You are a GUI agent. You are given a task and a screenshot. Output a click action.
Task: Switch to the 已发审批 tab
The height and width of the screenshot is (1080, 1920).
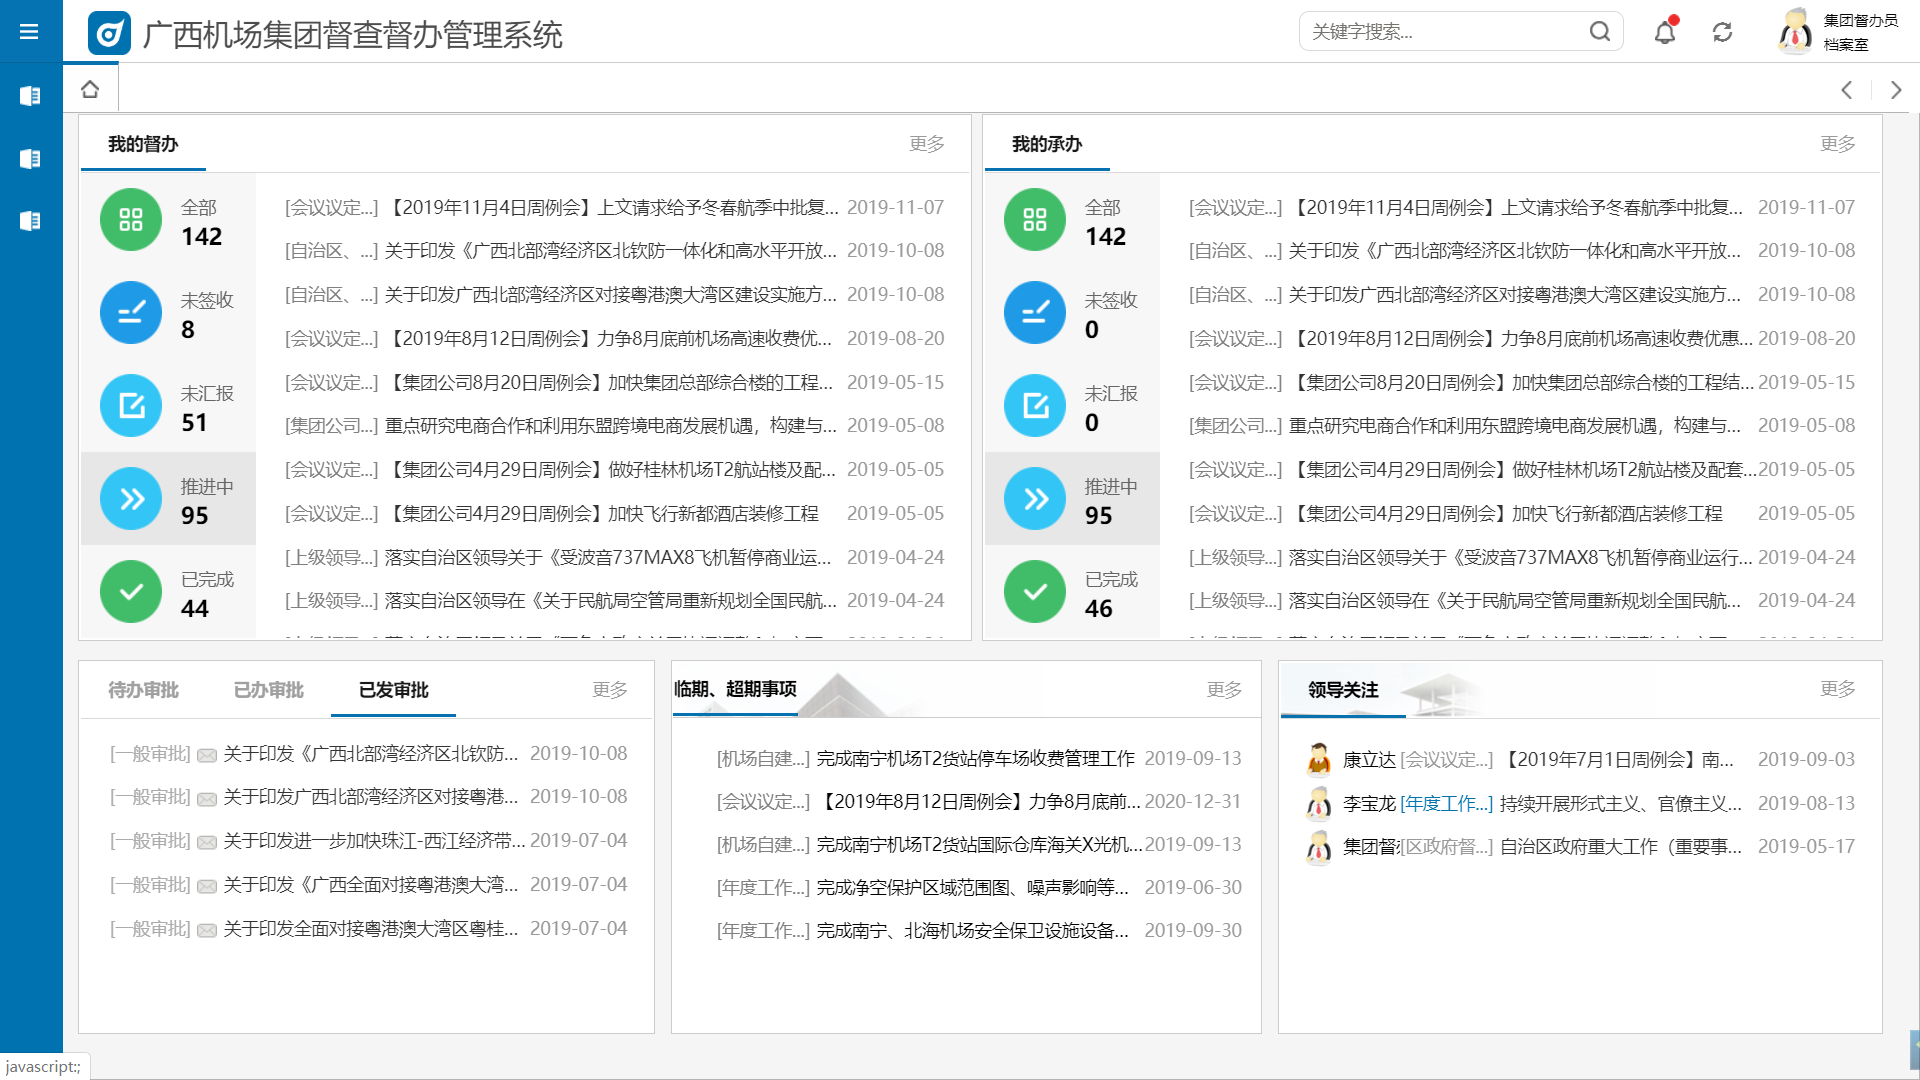click(393, 690)
